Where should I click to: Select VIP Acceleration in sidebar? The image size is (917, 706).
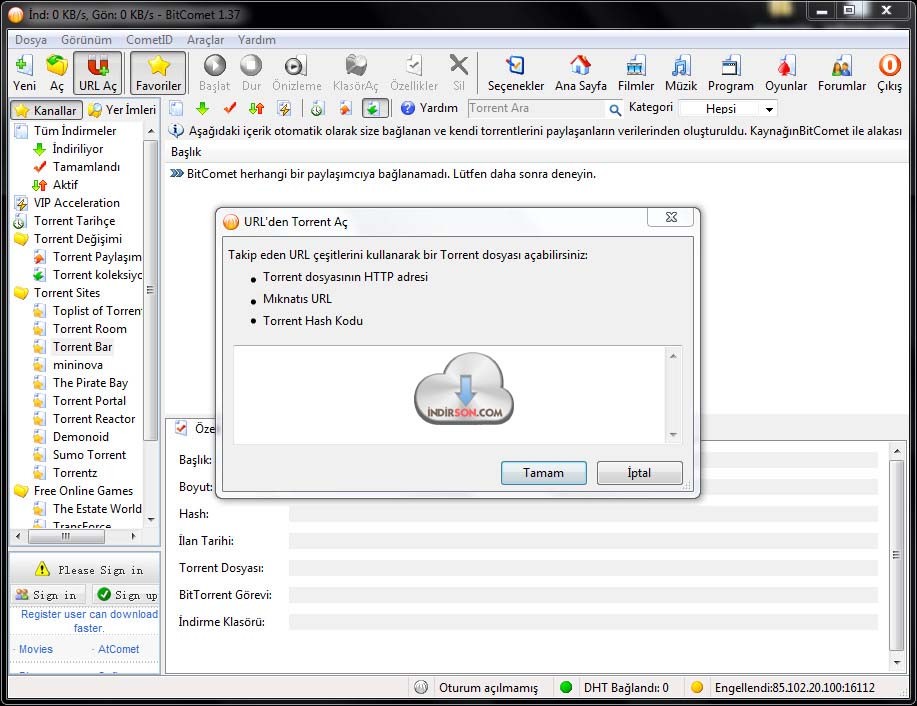(77, 203)
